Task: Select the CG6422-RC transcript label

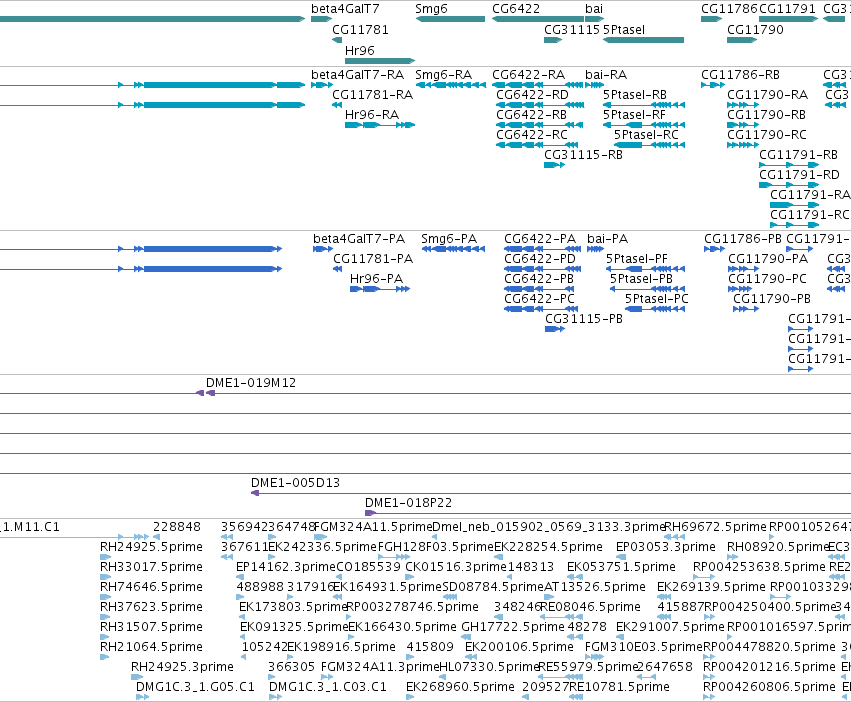Action: [532, 135]
